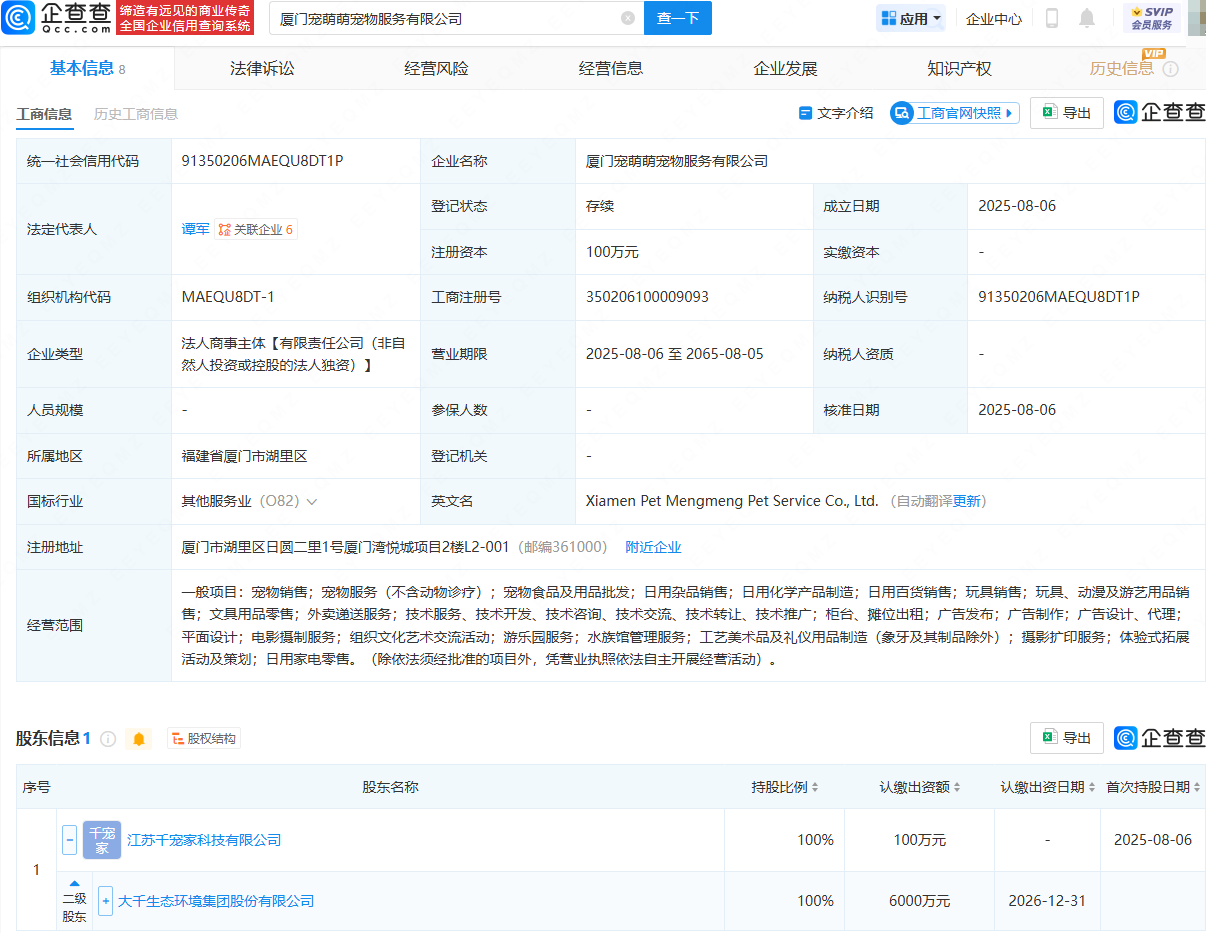Open legal representative 谭军 link

click(x=195, y=229)
